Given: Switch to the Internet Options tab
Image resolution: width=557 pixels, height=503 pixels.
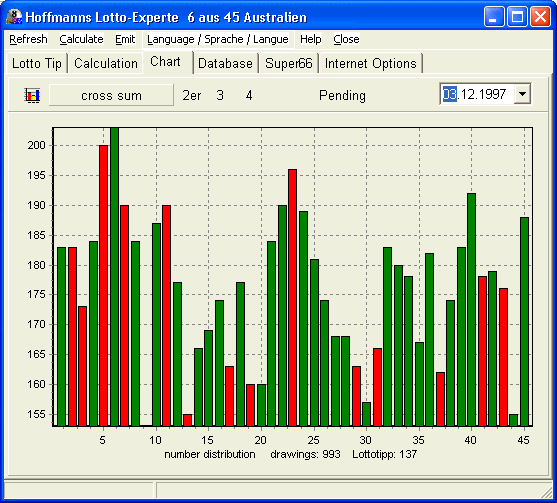Looking at the screenshot, I should 371,64.
